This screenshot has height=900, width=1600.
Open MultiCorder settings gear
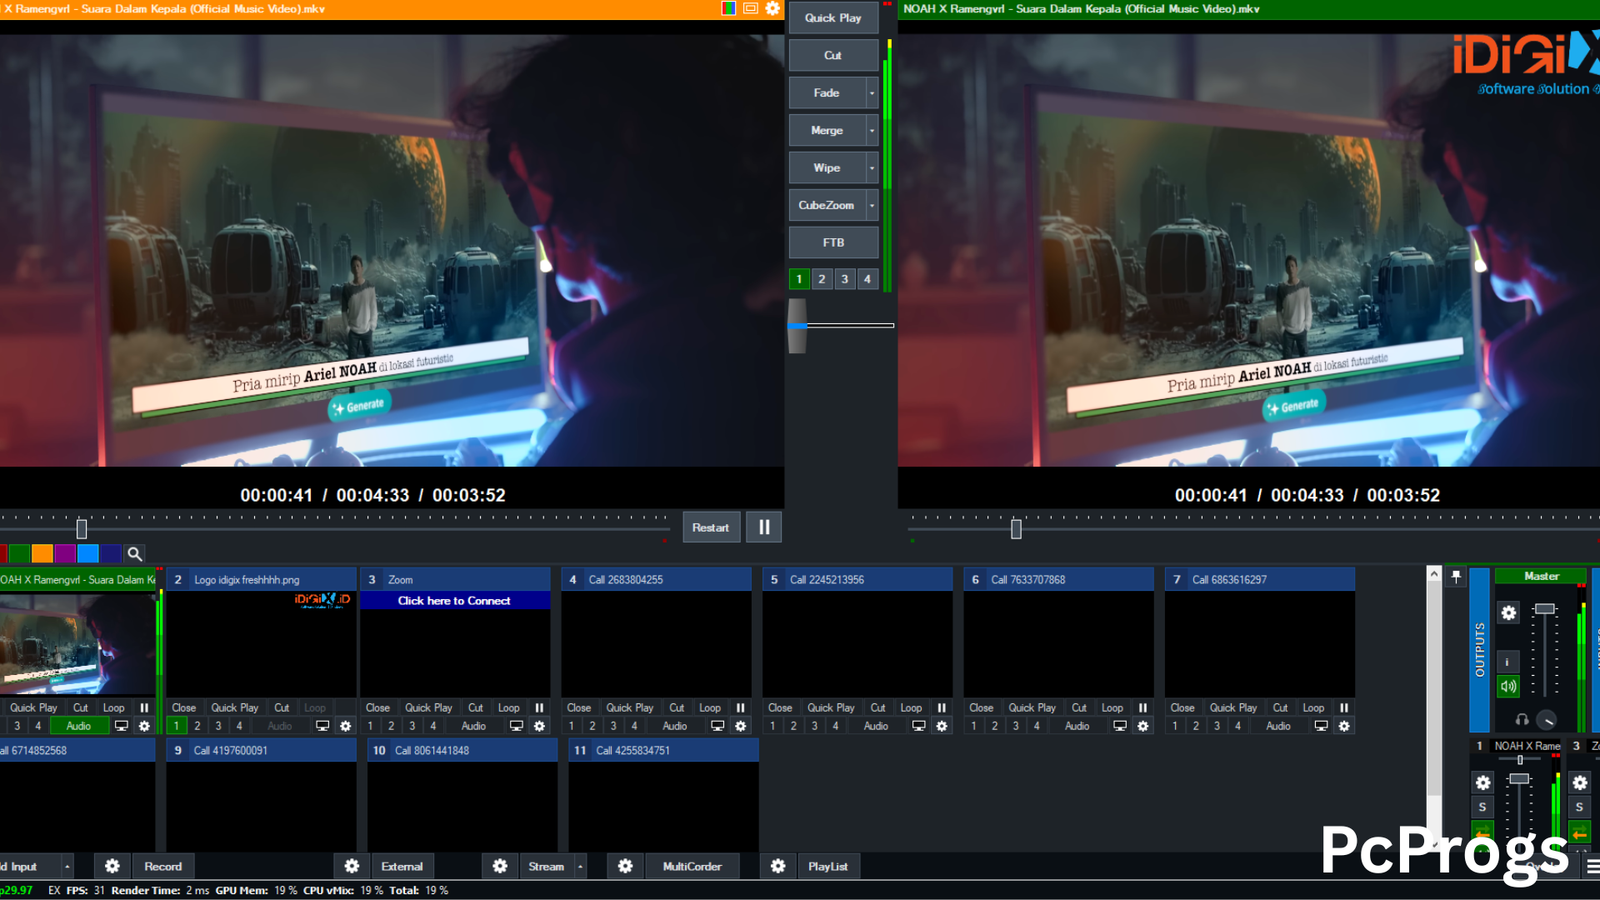click(625, 866)
